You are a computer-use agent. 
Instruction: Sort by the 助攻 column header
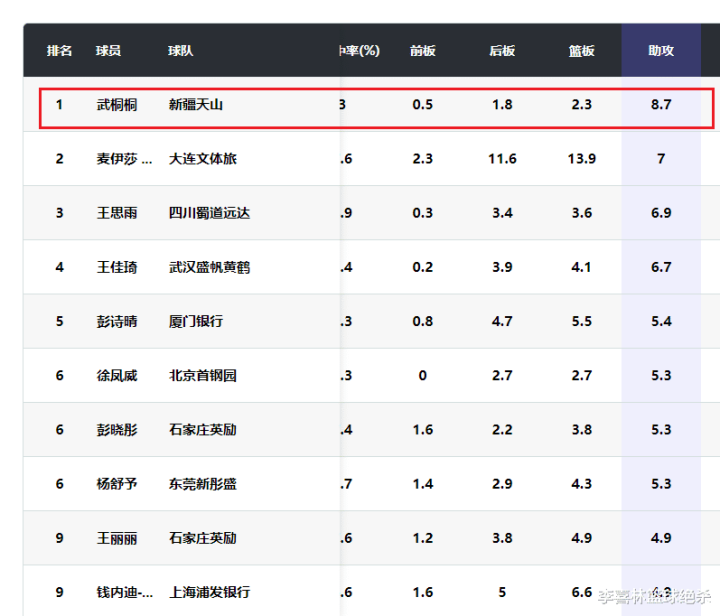(x=661, y=50)
